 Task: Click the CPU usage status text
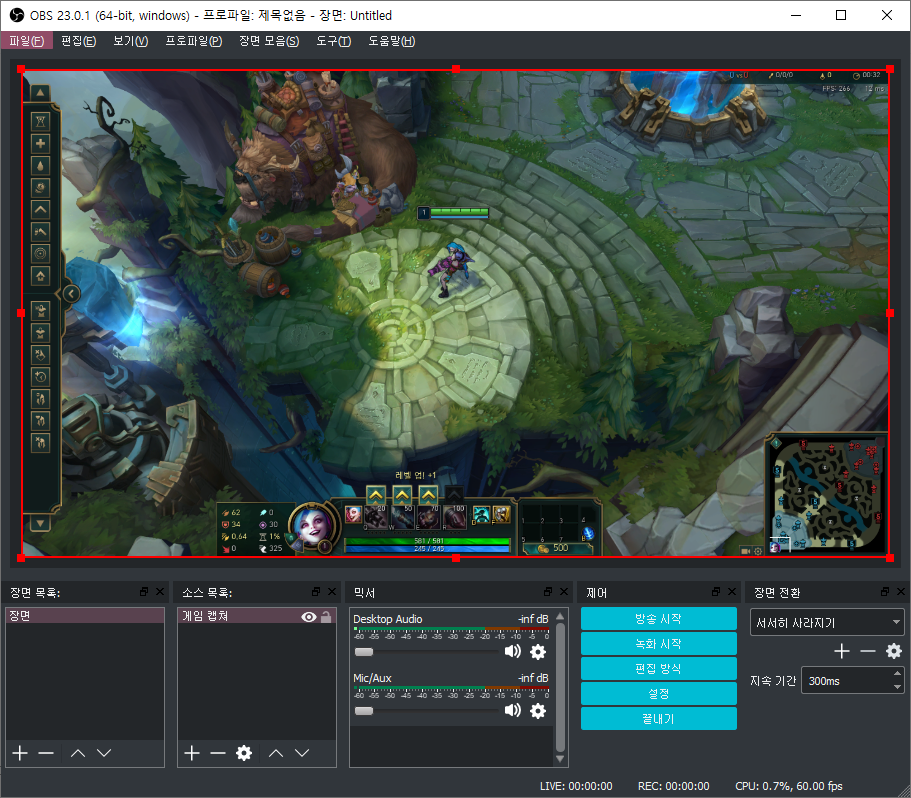click(788, 786)
